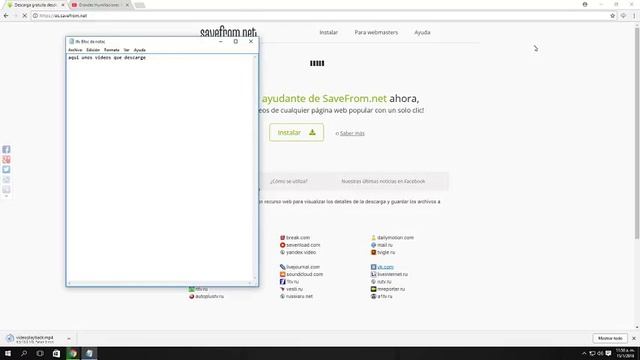The image size is (640, 360).
Task: Click the russiaru.net text
Action: coord(299,296)
